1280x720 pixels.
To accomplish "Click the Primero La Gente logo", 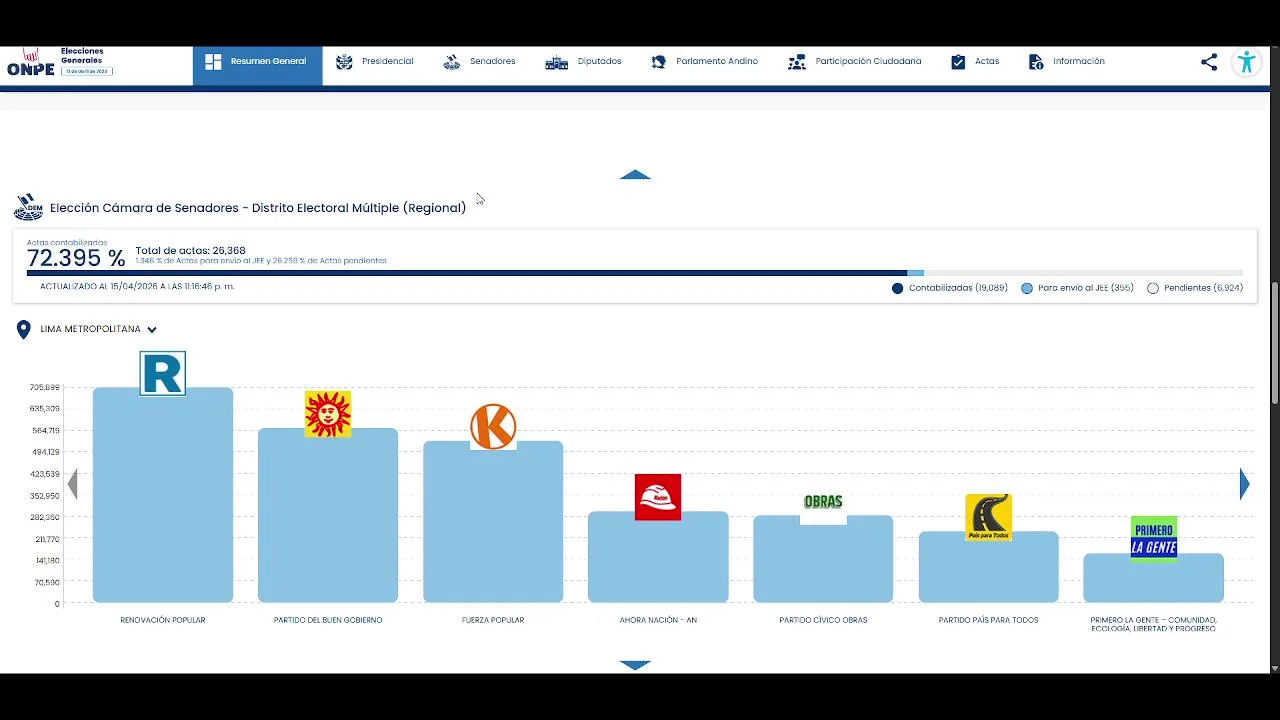I will [1154, 538].
